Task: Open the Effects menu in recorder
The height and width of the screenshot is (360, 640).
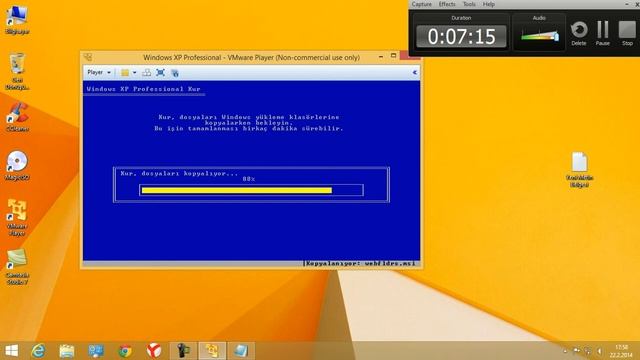Action: [447, 4]
